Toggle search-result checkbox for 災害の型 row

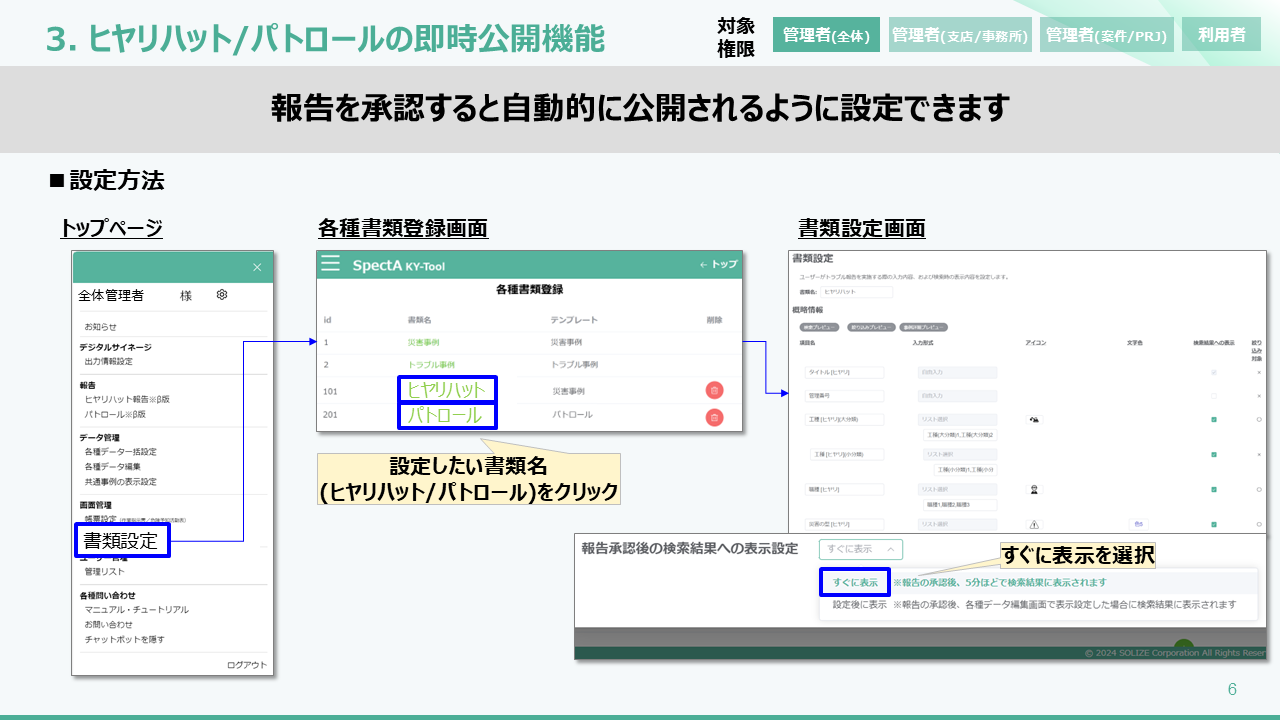tap(1213, 524)
